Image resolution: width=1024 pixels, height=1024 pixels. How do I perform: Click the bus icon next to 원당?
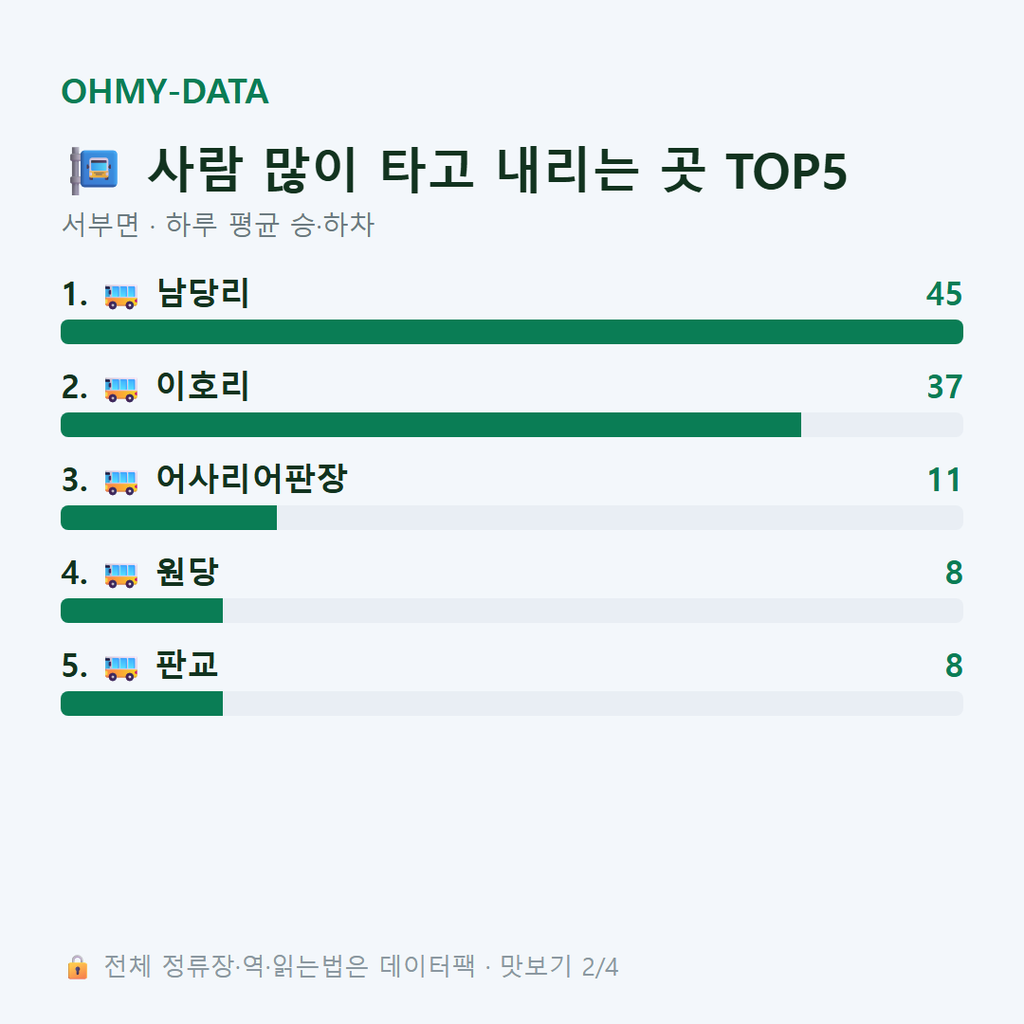tap(121, 575)
